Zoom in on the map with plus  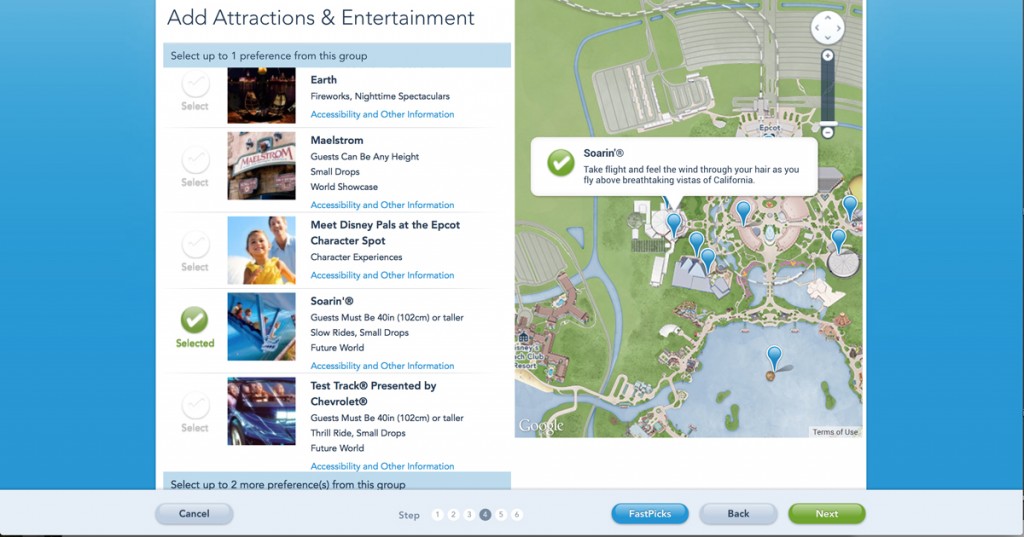click(x=827, y=56)
